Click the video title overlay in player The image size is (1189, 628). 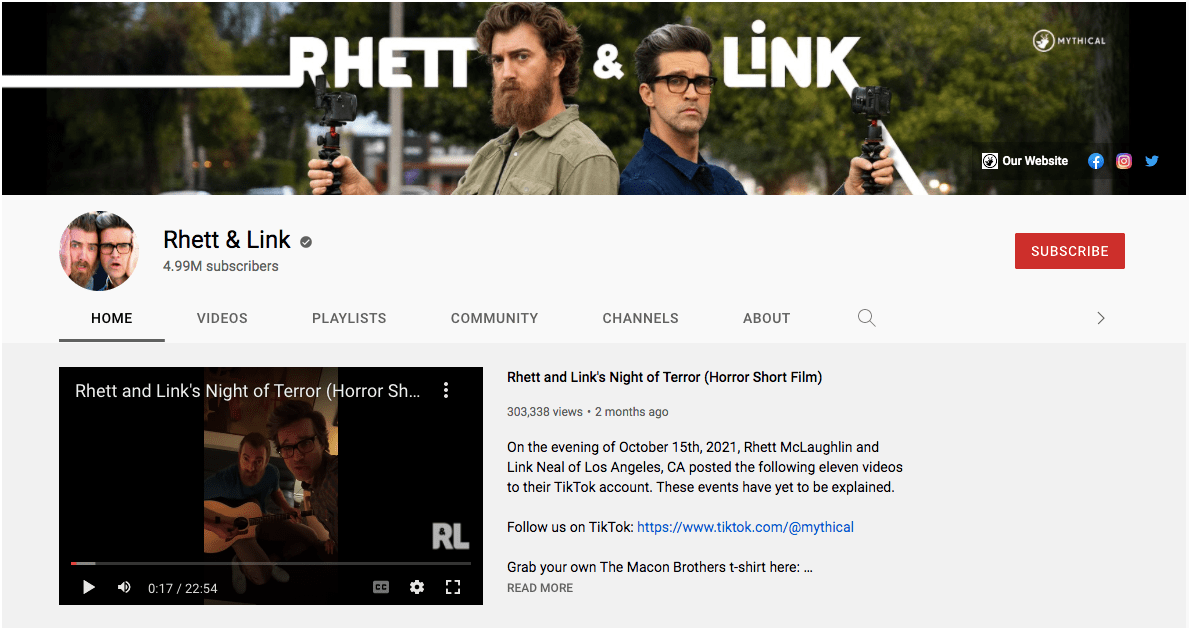point(248,391)
